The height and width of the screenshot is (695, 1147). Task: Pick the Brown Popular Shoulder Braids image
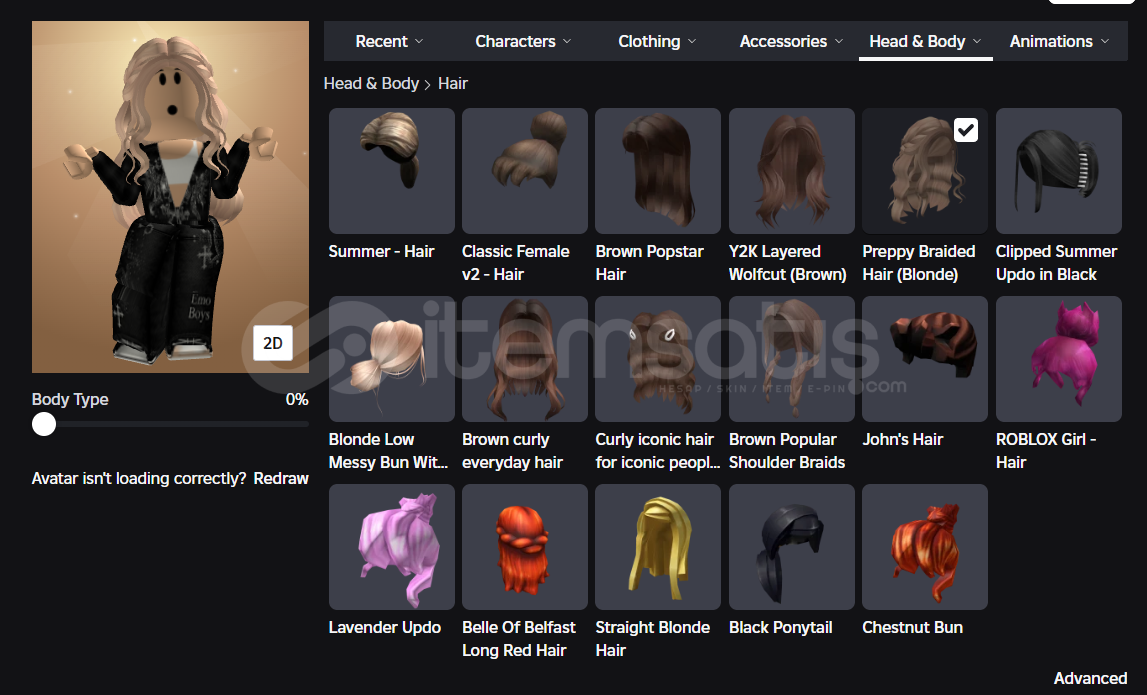[791, 358]
